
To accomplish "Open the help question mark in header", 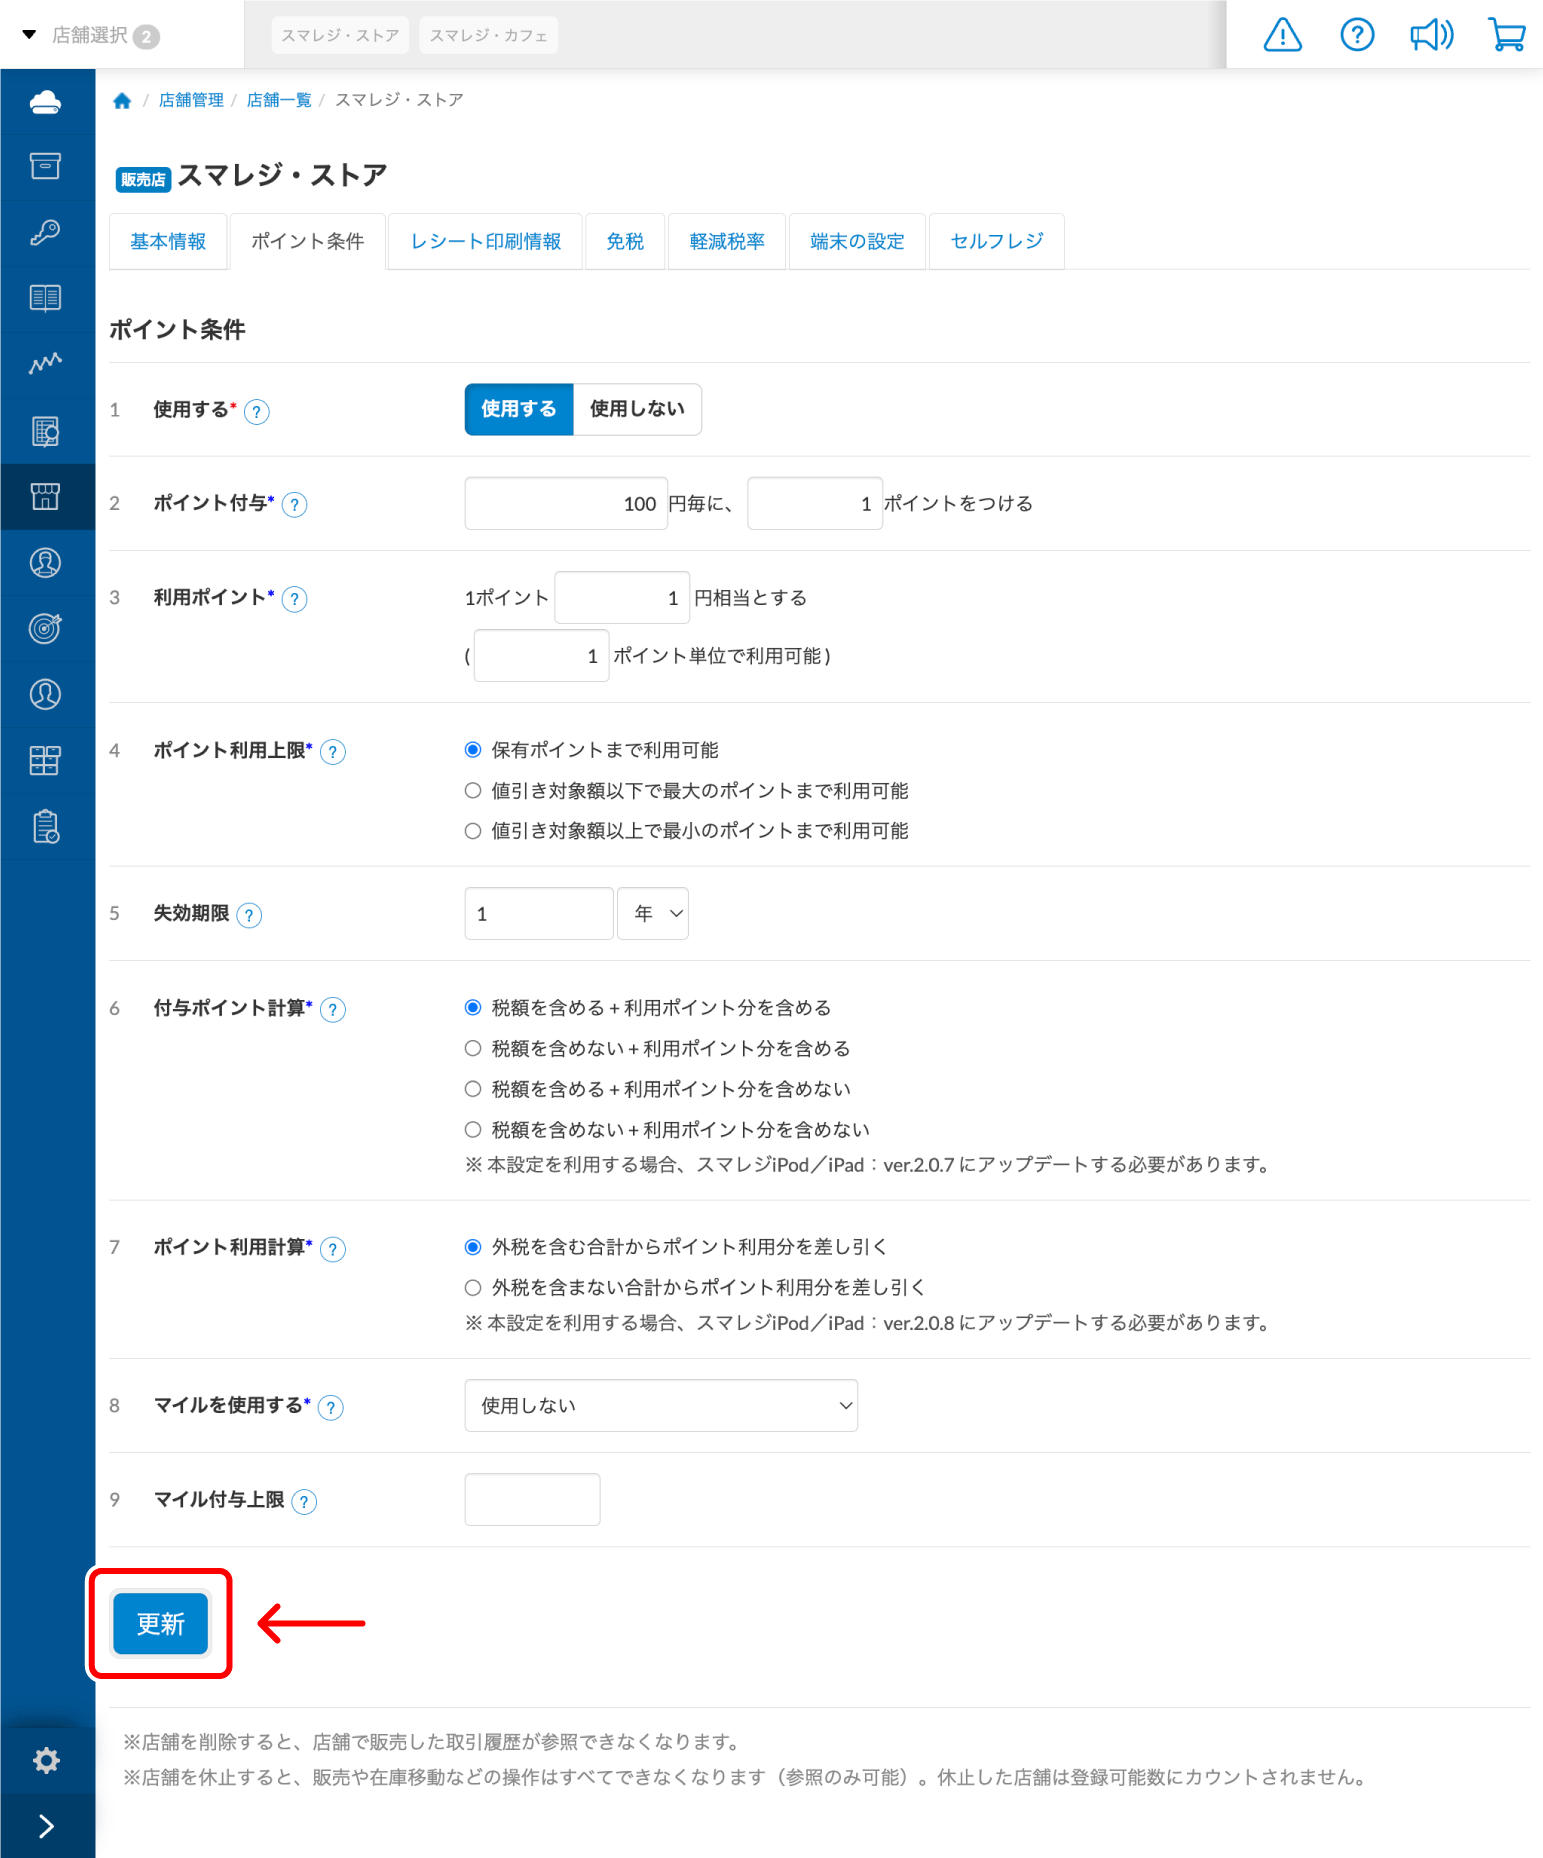I will coord(1356,35).
